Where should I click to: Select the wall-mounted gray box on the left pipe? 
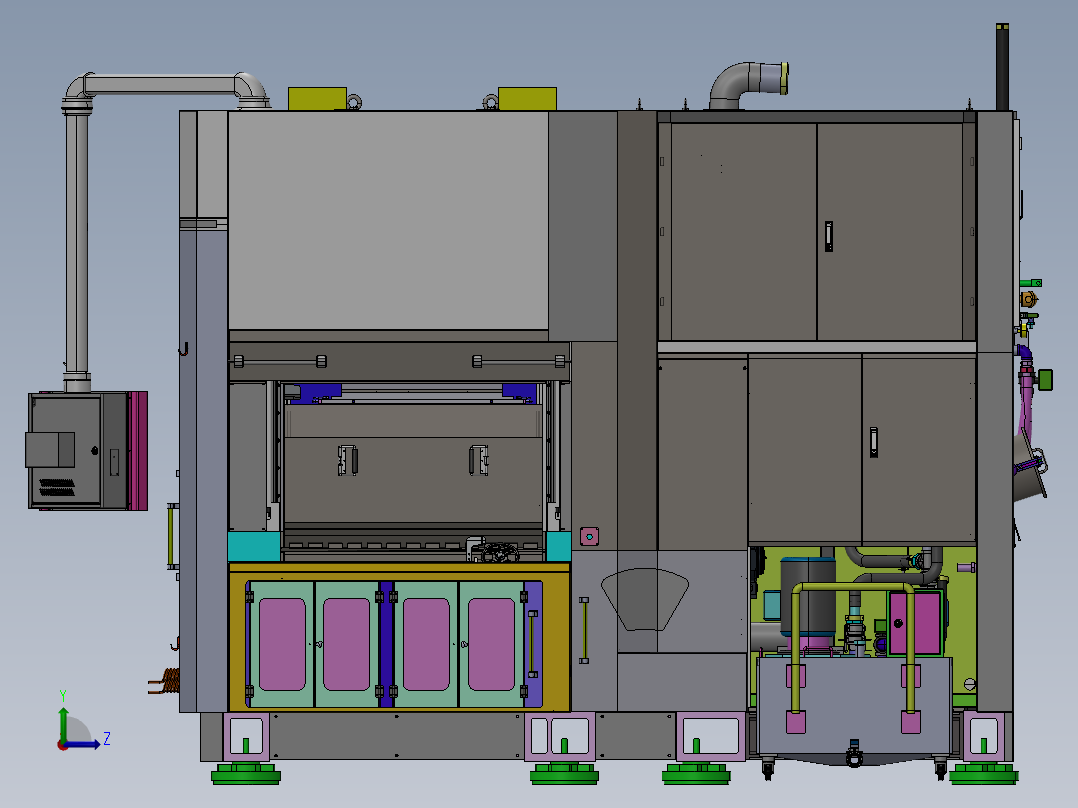[78, 450]
